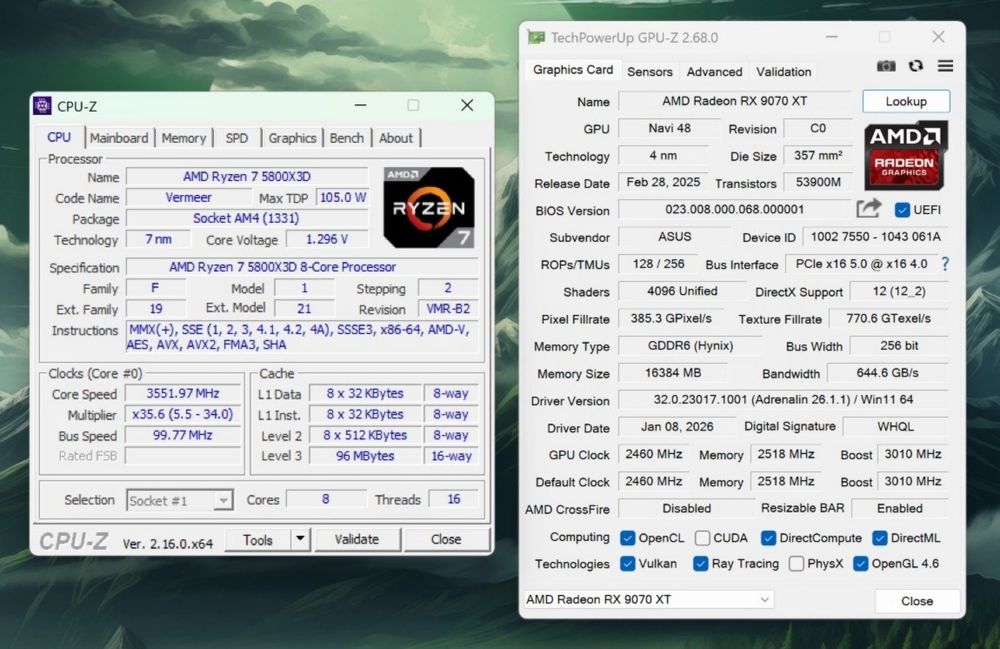Viewport: 1000px width, 649px height.
Task: Click the CPU-Z Core Speed value 3551.97 MHz
Action: pyautogui.click(x=183, y=393)
